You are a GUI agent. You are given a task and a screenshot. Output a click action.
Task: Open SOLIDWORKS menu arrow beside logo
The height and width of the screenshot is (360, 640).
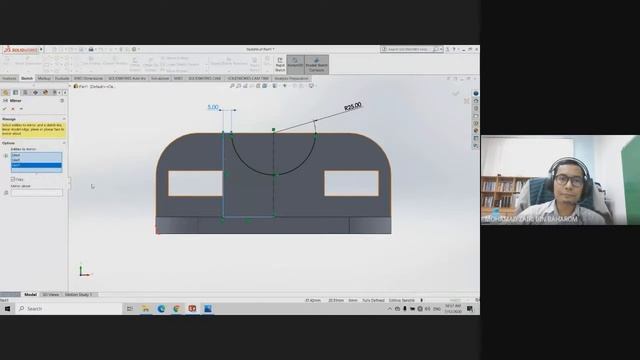coord(41,49)
